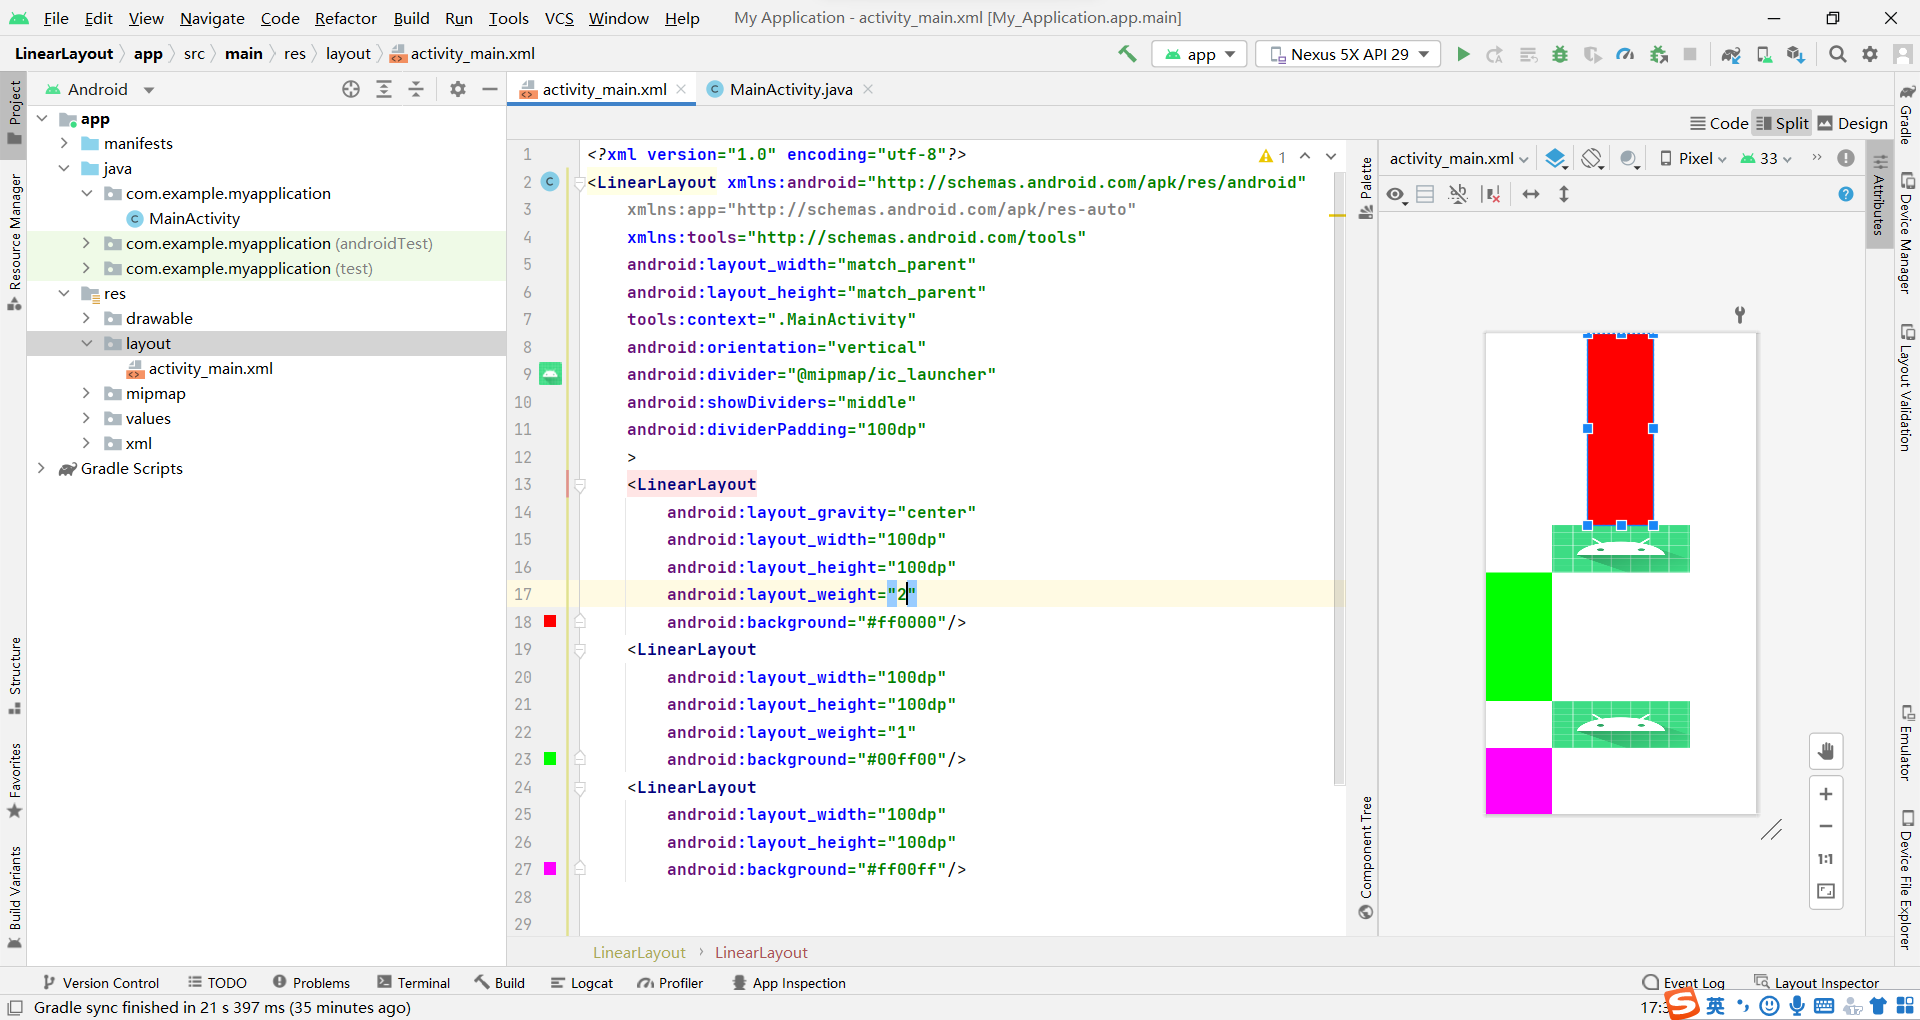Select the pan tool on the design preview
The width and height of the screenshot is (1920, 1020).
point(1827,751)
